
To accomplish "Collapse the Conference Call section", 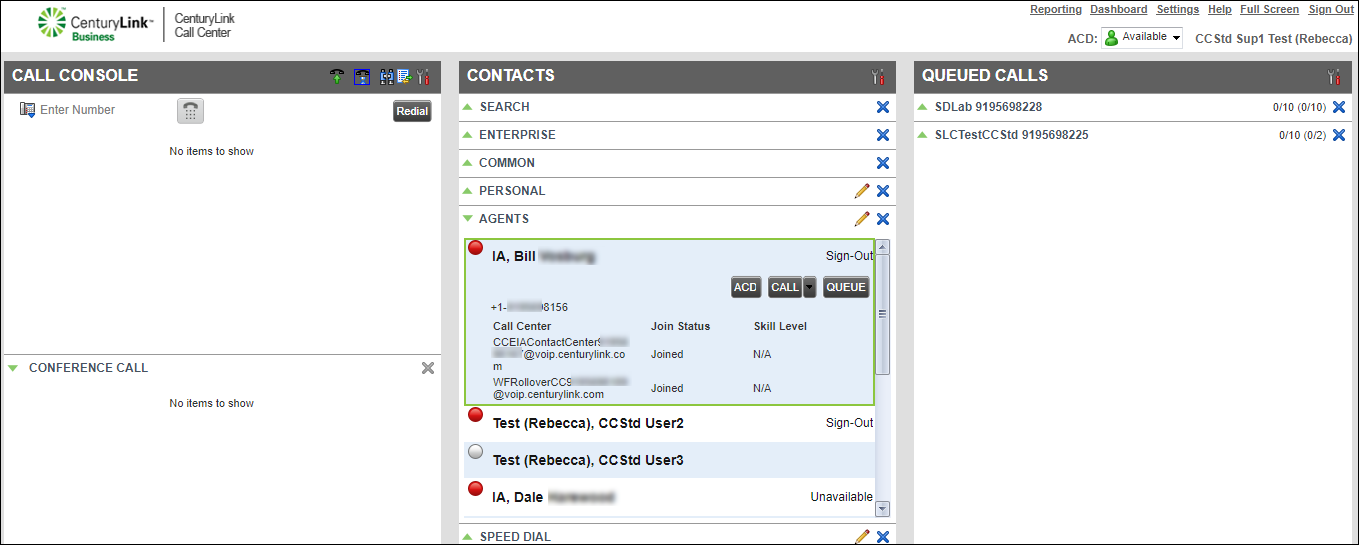I will coord(13,368).
